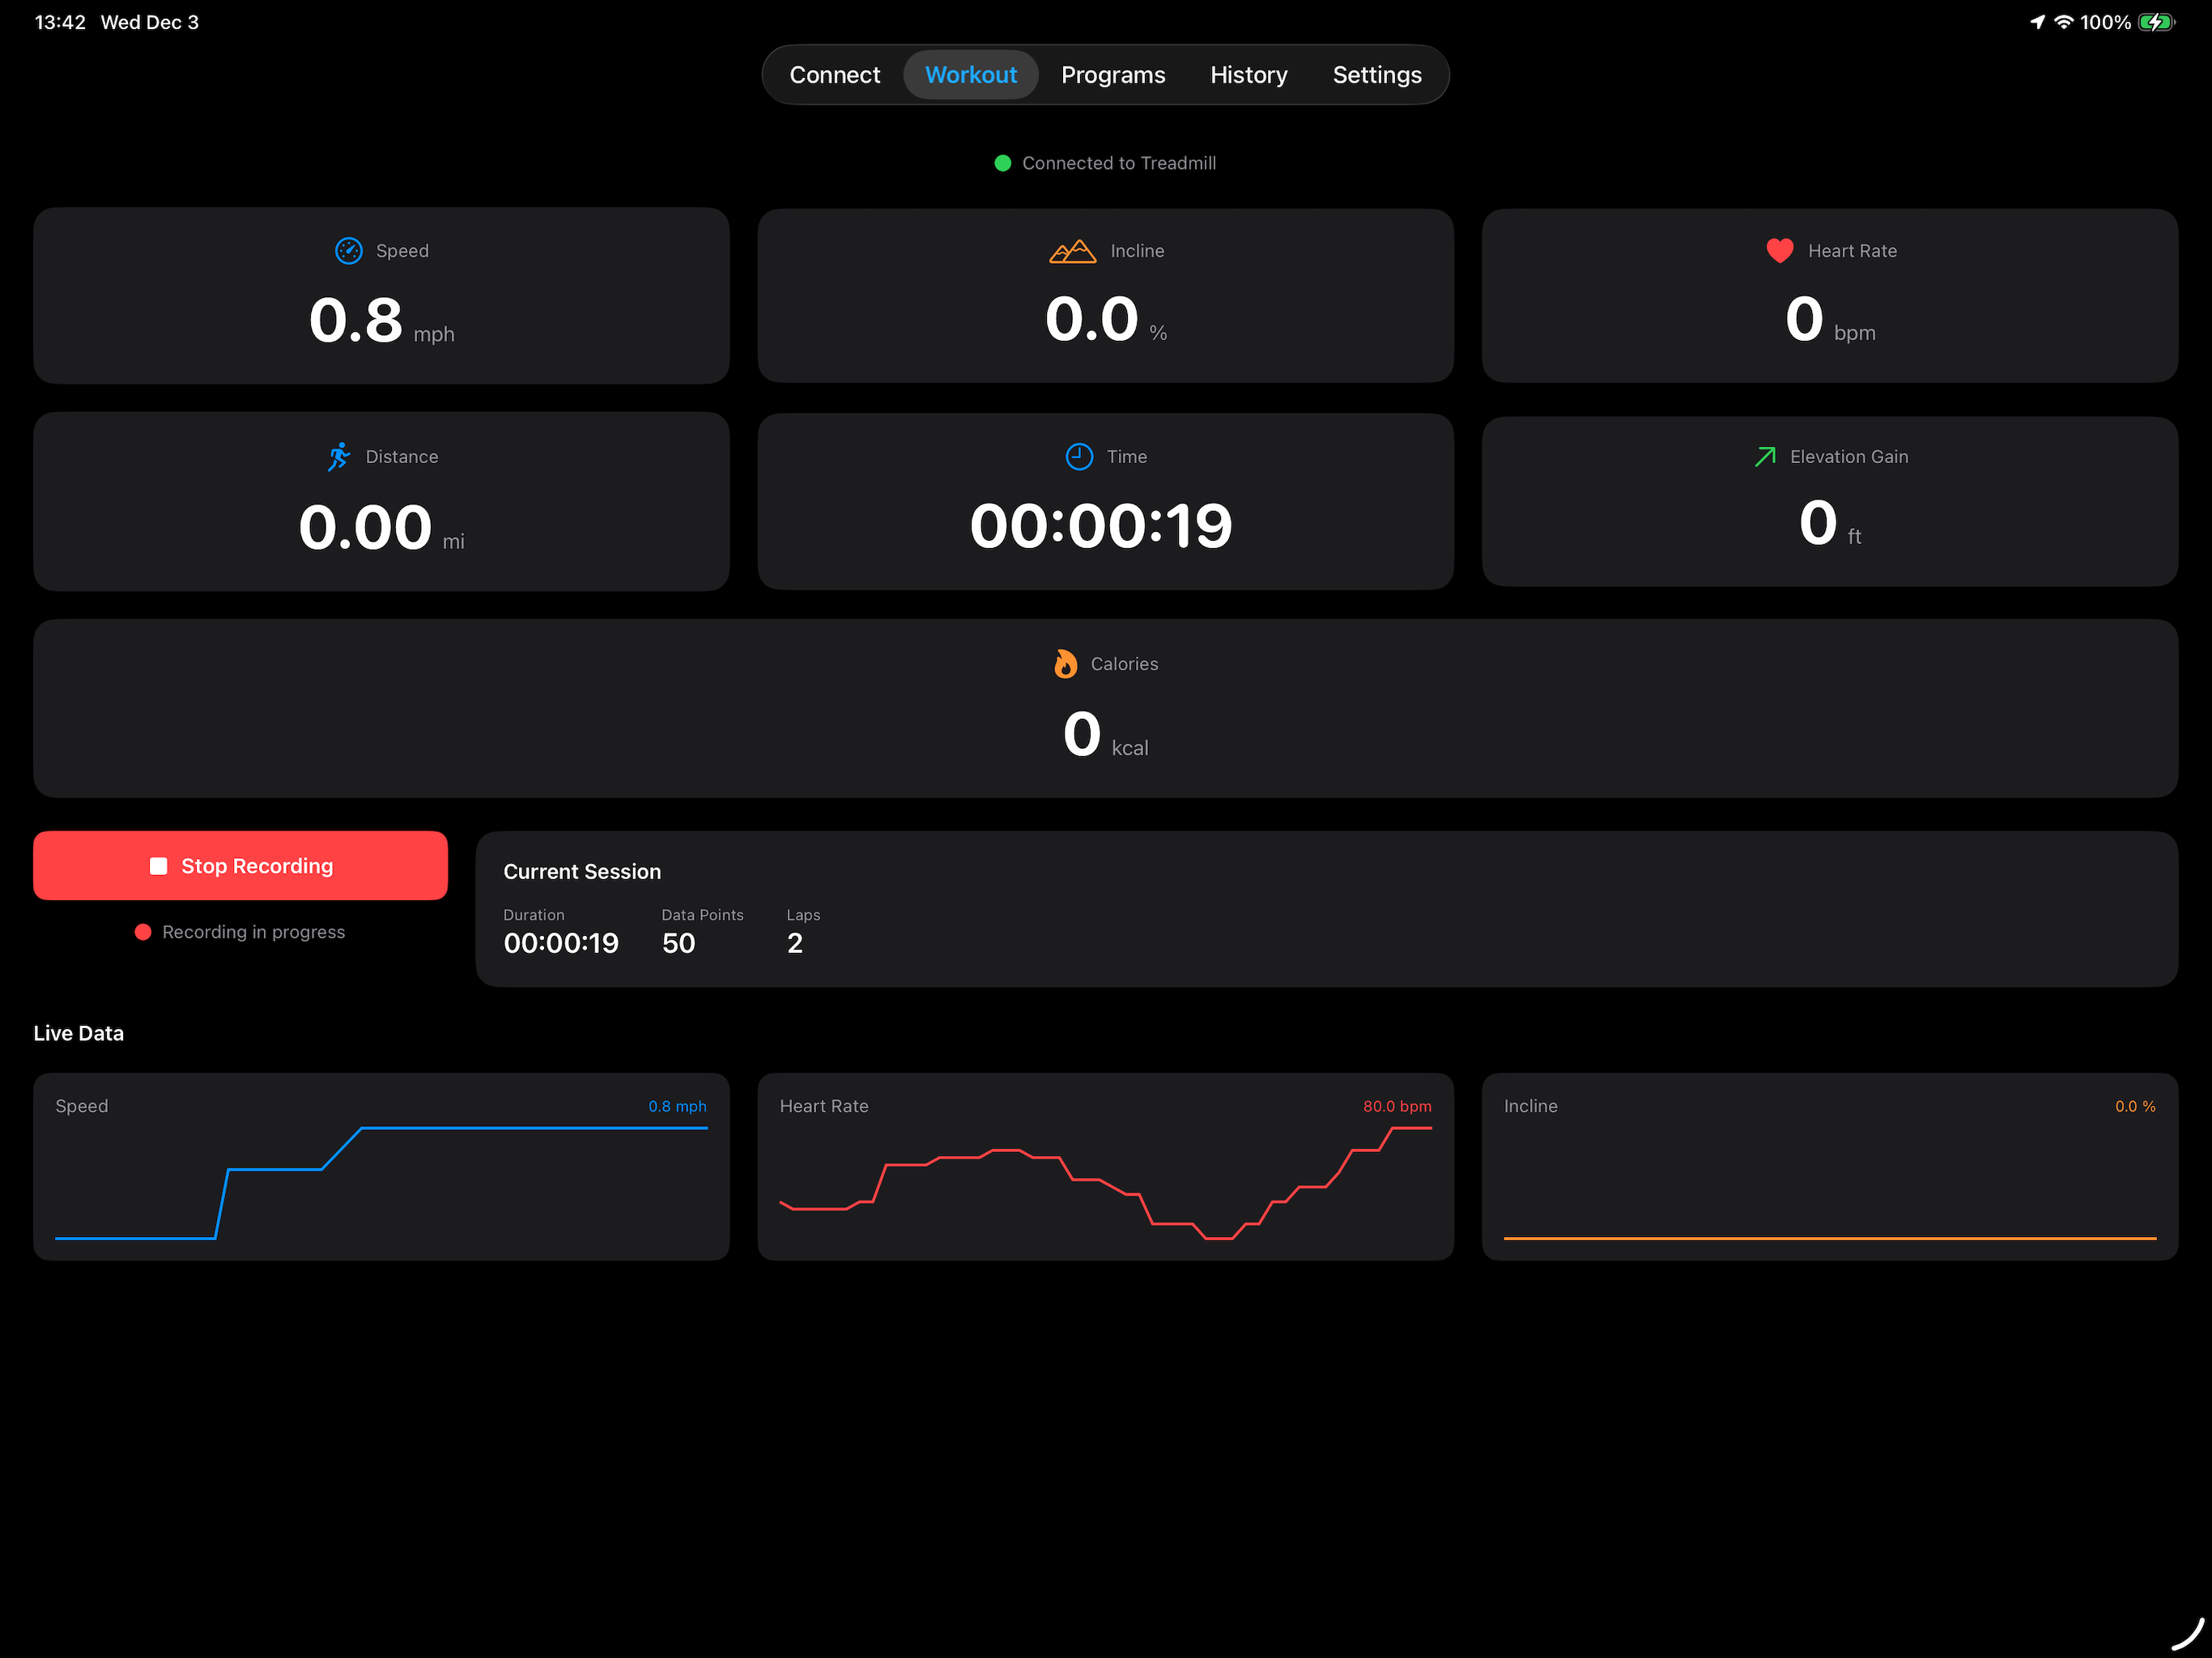
Task: Click the 100% battery percentage text
Action: tap(2105, 22)
